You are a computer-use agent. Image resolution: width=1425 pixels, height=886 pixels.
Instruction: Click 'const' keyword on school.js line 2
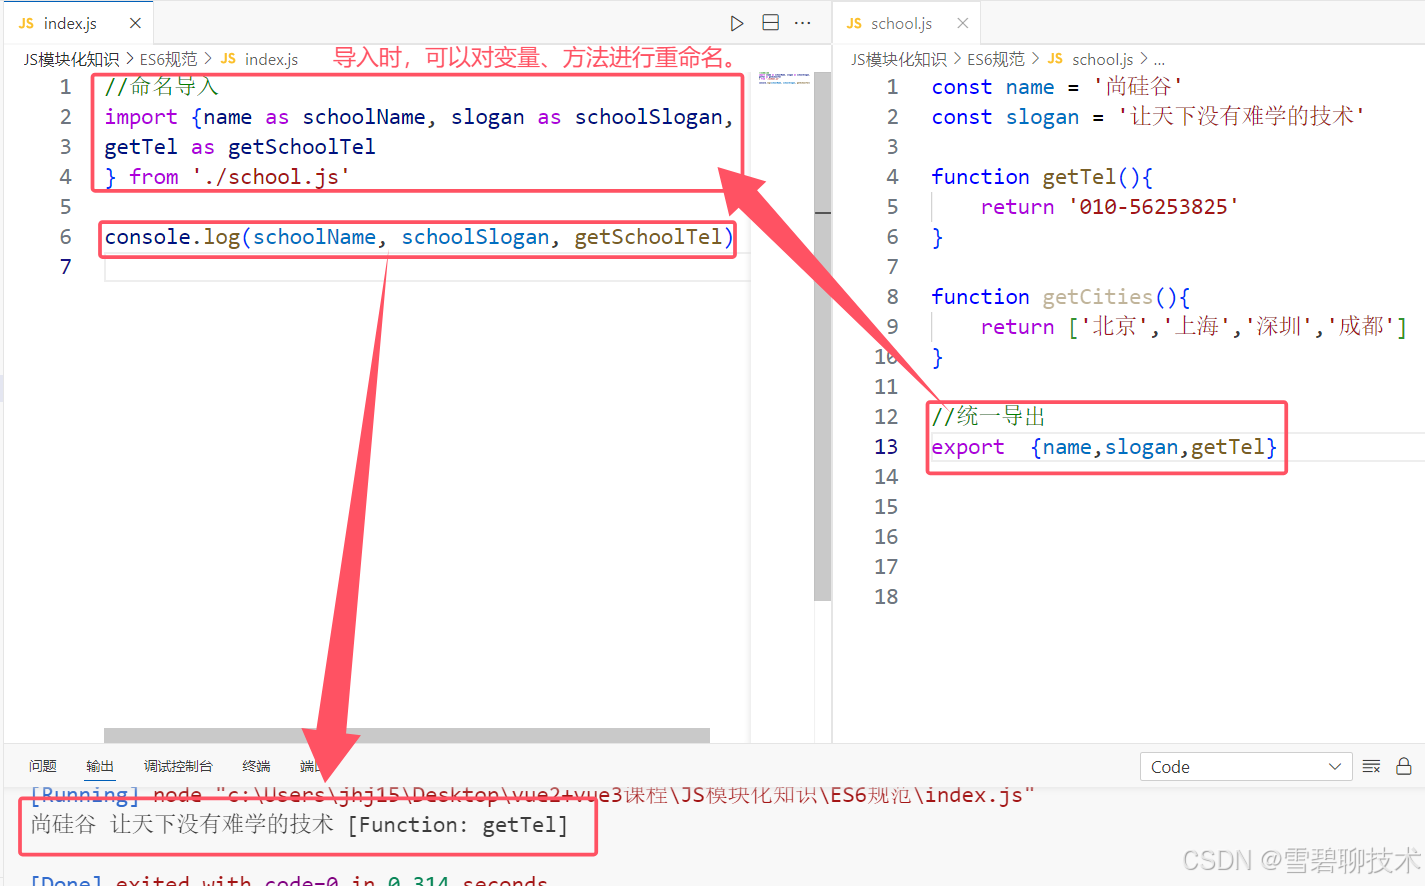coord(962,117)
